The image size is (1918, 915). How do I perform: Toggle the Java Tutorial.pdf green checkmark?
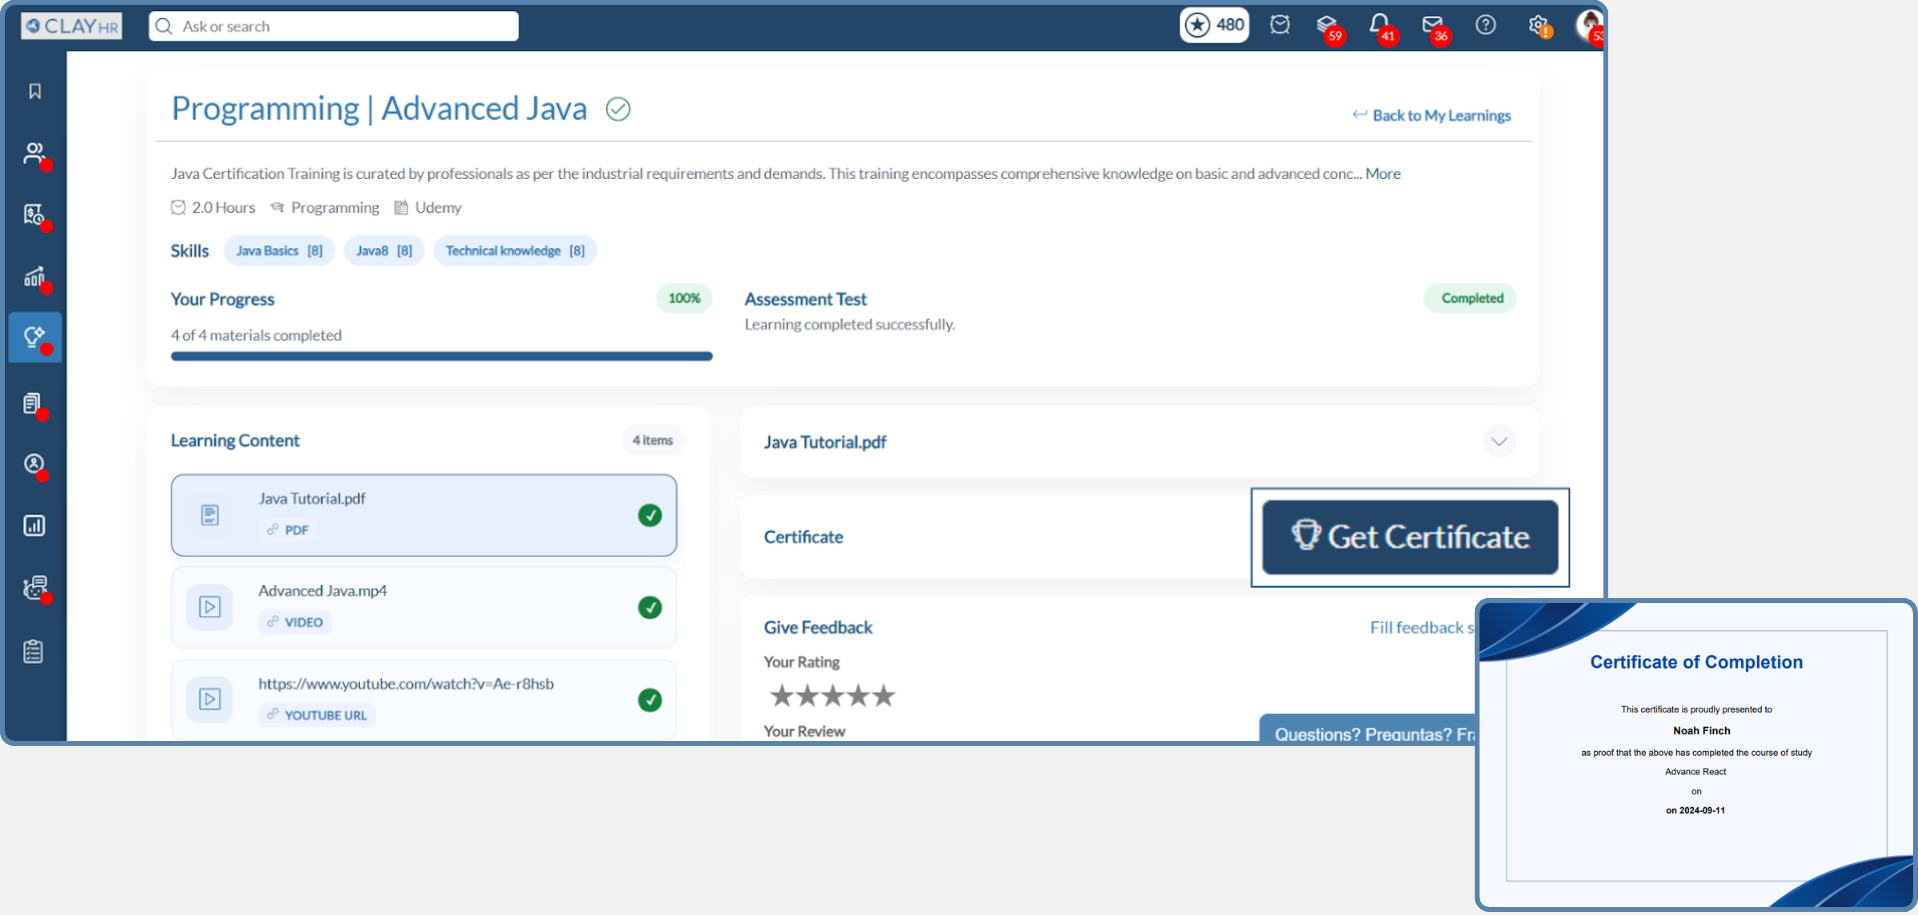point(650,515)
